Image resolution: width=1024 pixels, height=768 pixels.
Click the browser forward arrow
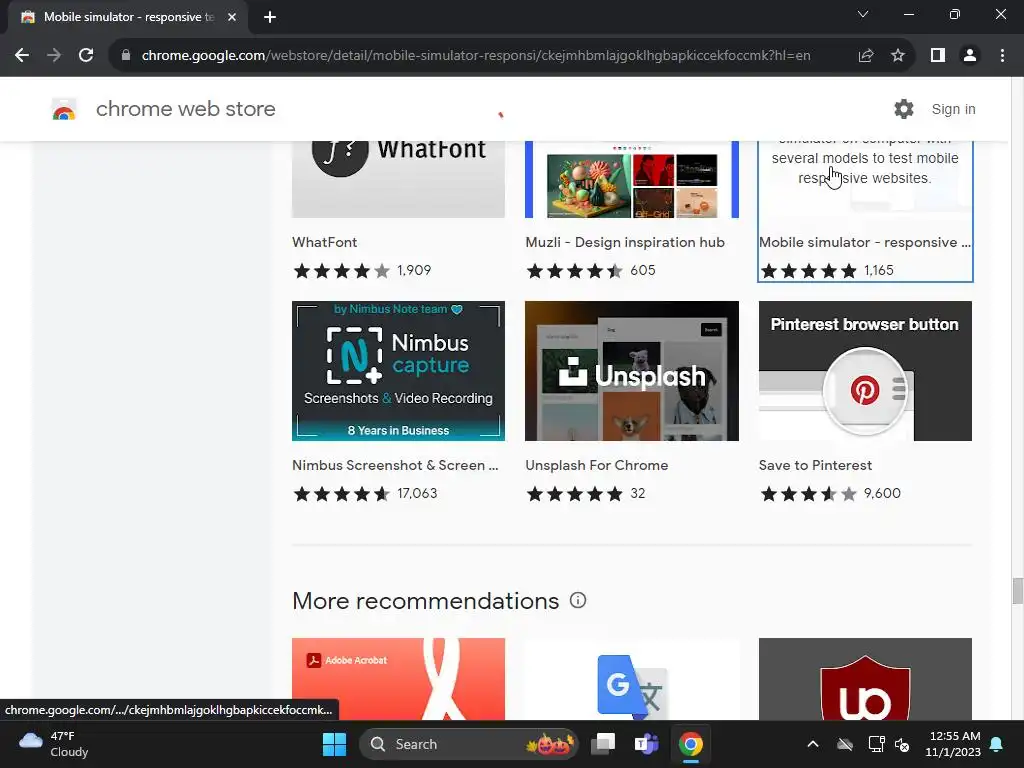(x=54, y=56)
